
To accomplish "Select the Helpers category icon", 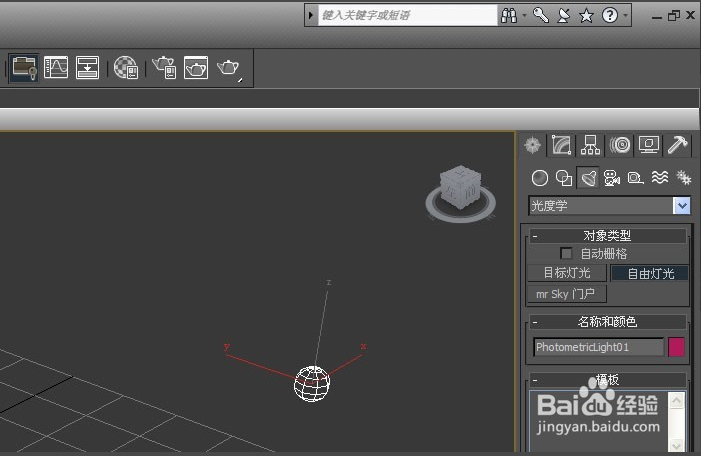I will 636,178.
